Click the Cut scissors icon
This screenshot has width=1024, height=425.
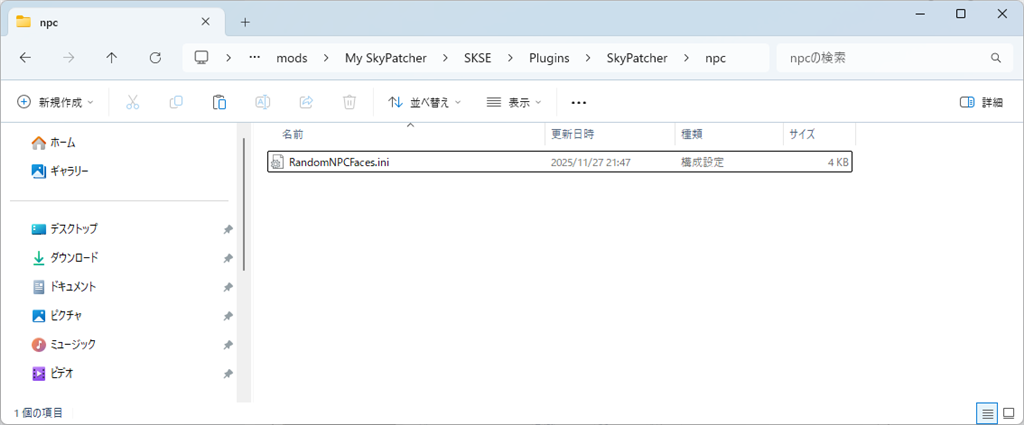[x=132, y=102]
